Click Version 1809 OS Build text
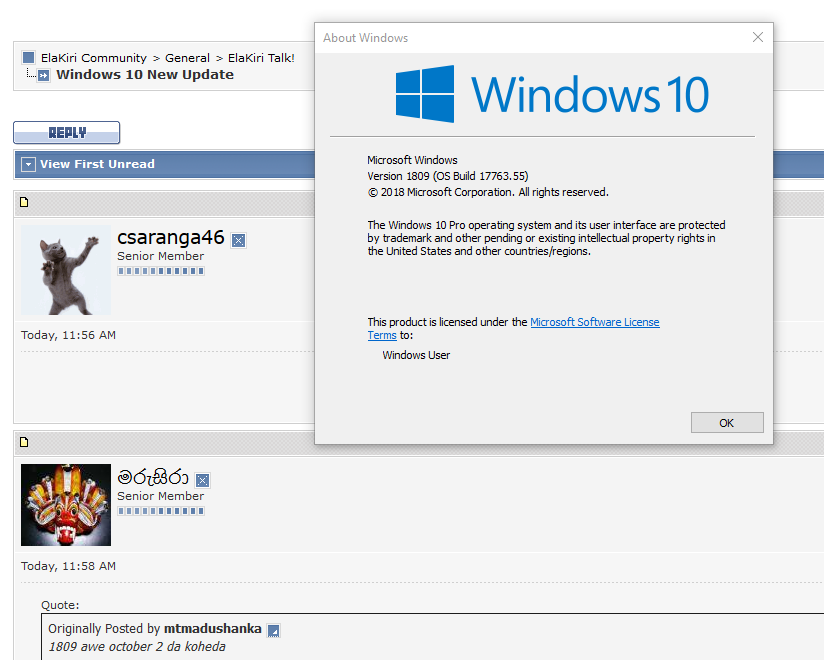The height and width of the screenshot is (660, 824). pyautogui.click(x=448, y=176)
